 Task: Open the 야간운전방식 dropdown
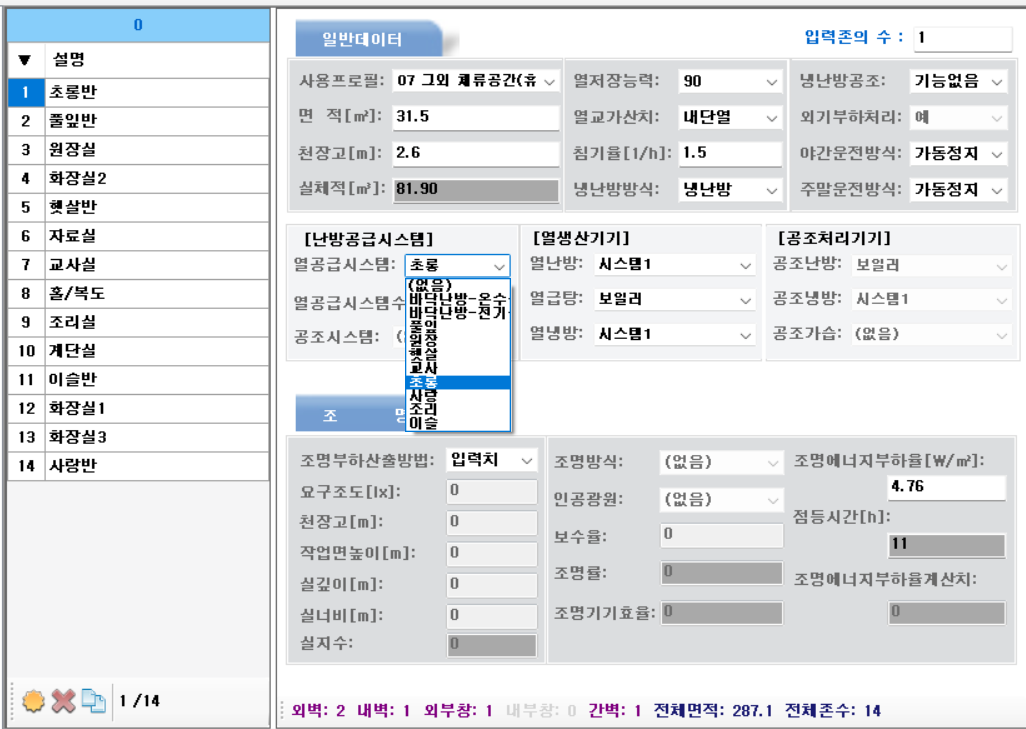pyautogui.click(x=957, y=153)
